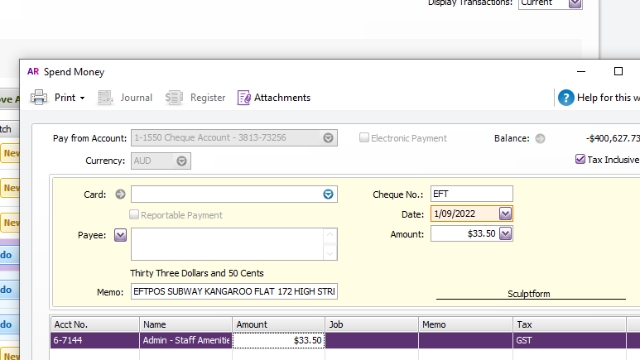Toggle the Electronic Payment checkbox
This screenshot has height=360, width=640.
[364, 138]
